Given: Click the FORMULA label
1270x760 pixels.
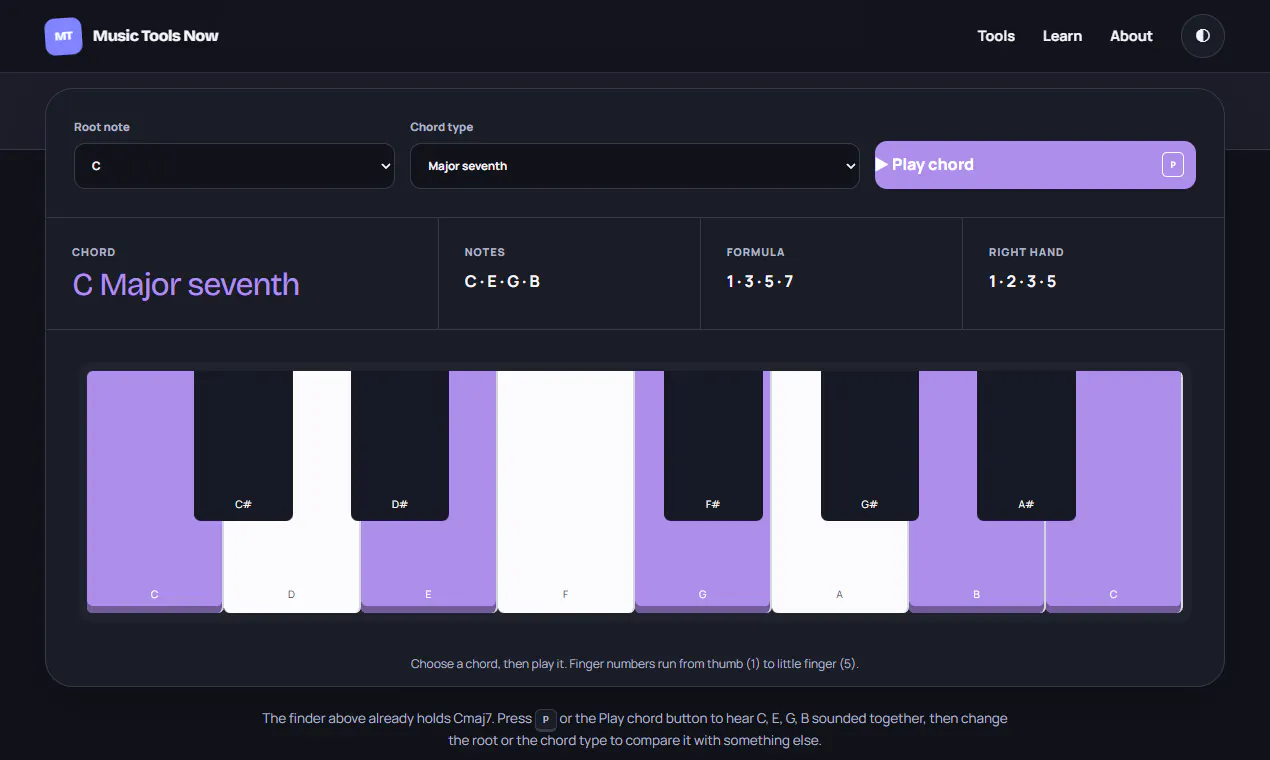Looking at the screenshot, I should click(x=755, y=252).
